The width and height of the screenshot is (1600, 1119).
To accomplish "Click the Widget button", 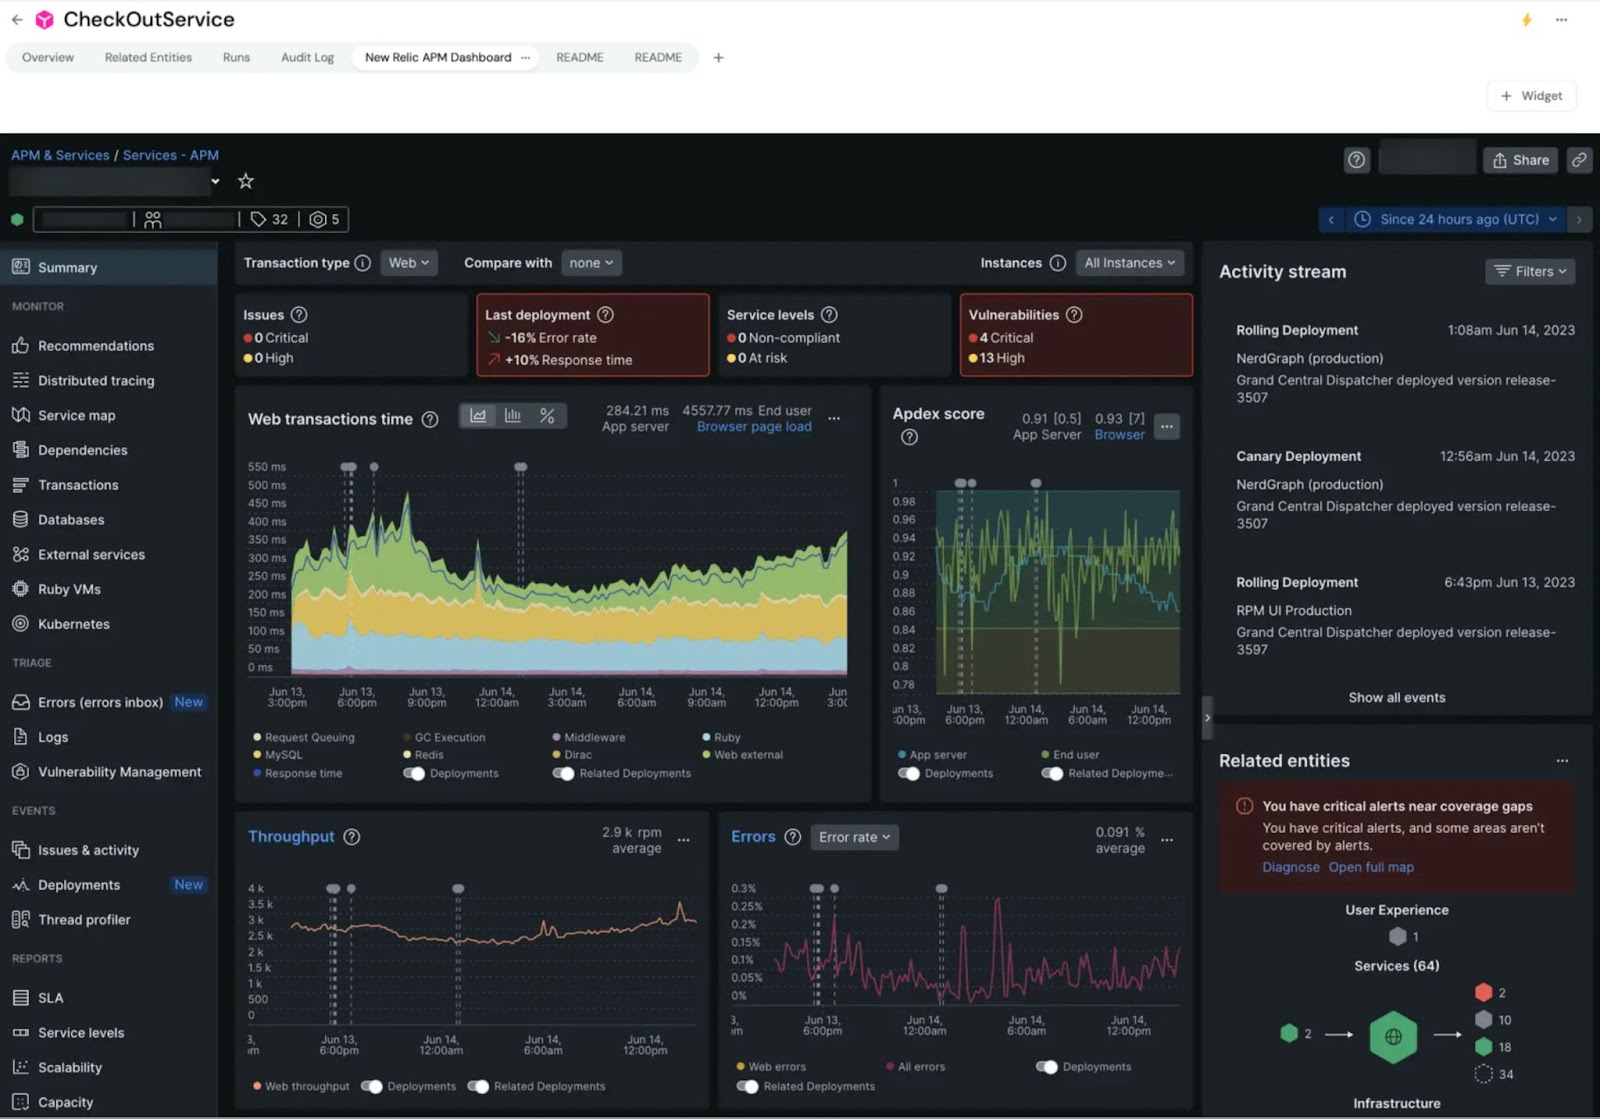I will coord(1531,96).
